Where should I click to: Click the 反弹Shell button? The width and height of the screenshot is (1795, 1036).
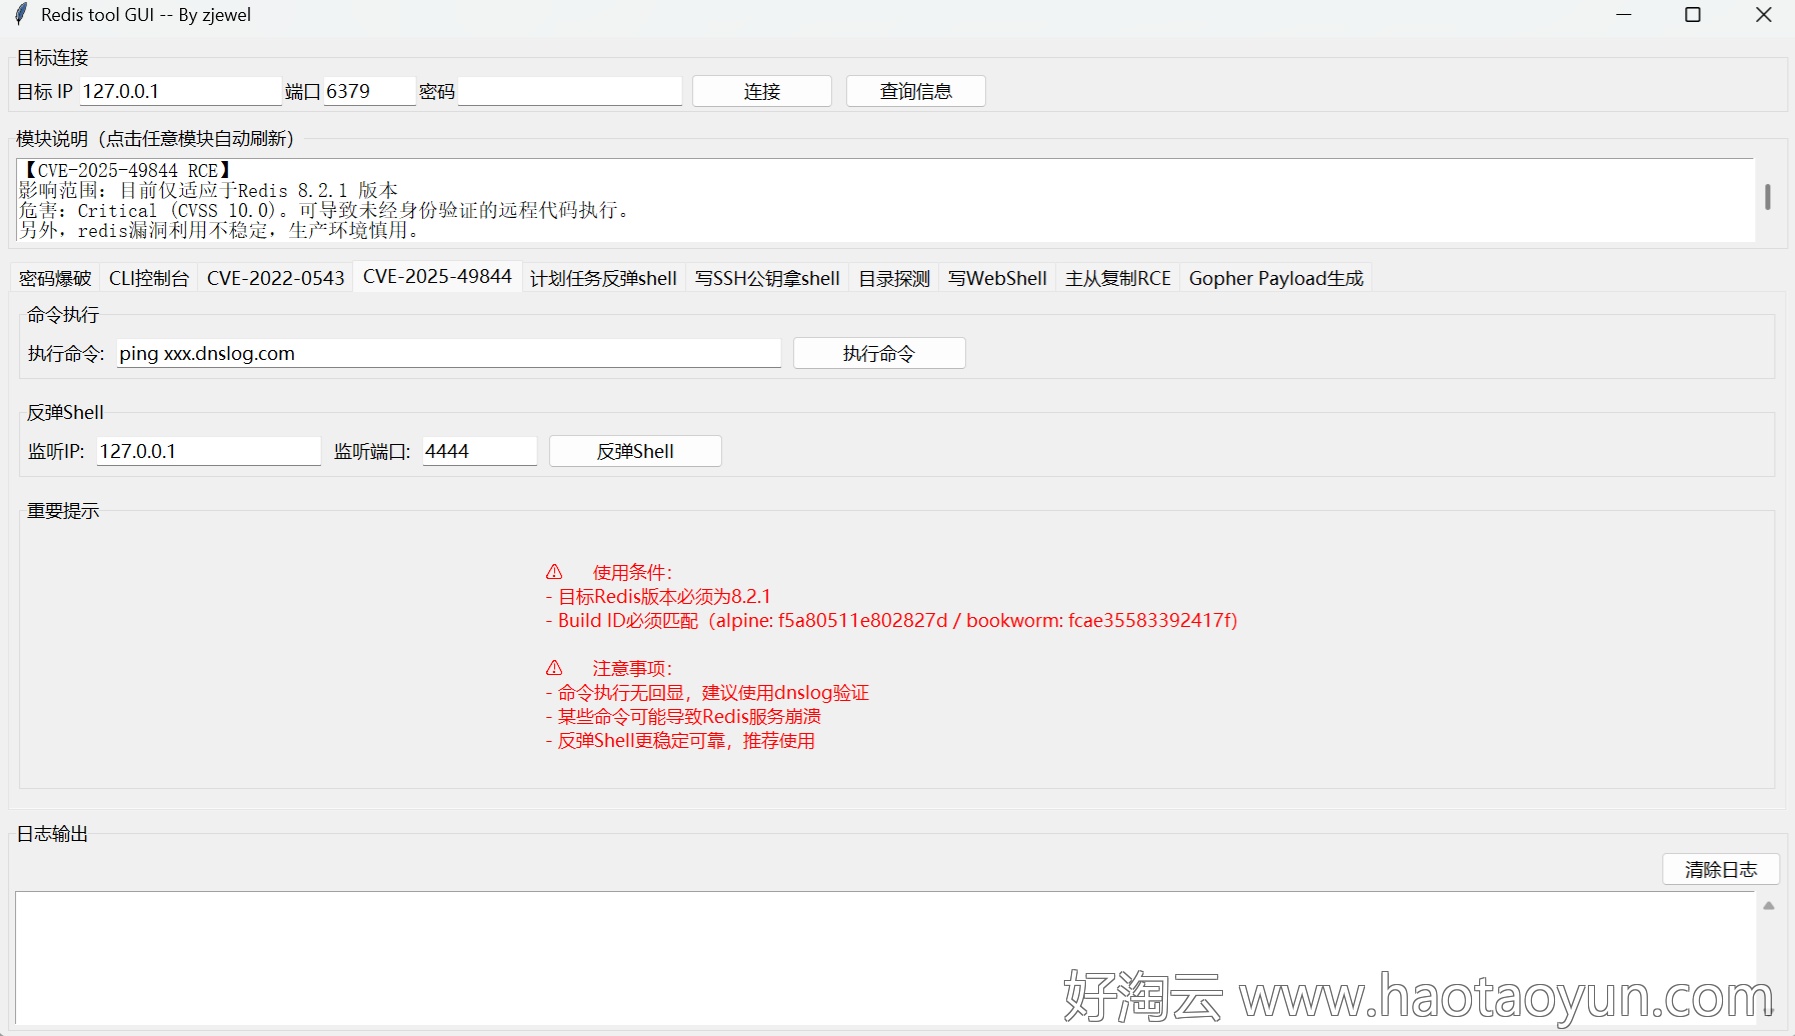coord(635,451)
